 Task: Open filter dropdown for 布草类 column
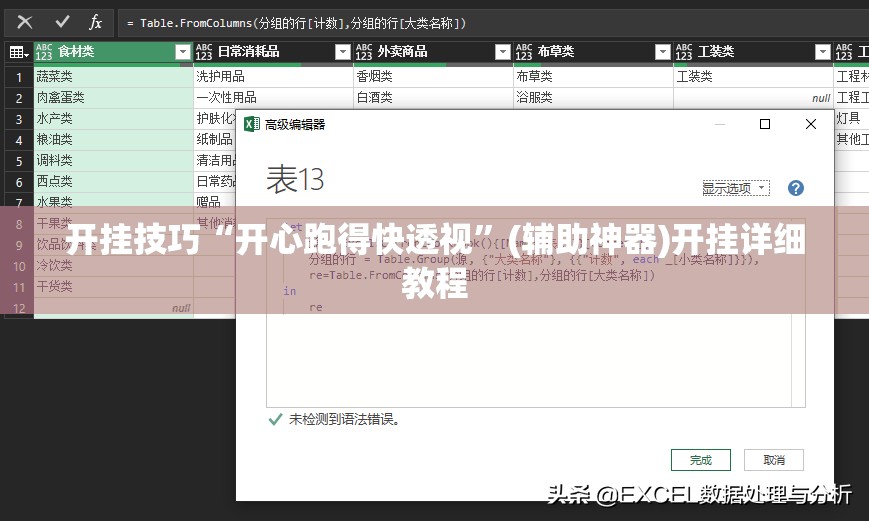pos(663,52)
